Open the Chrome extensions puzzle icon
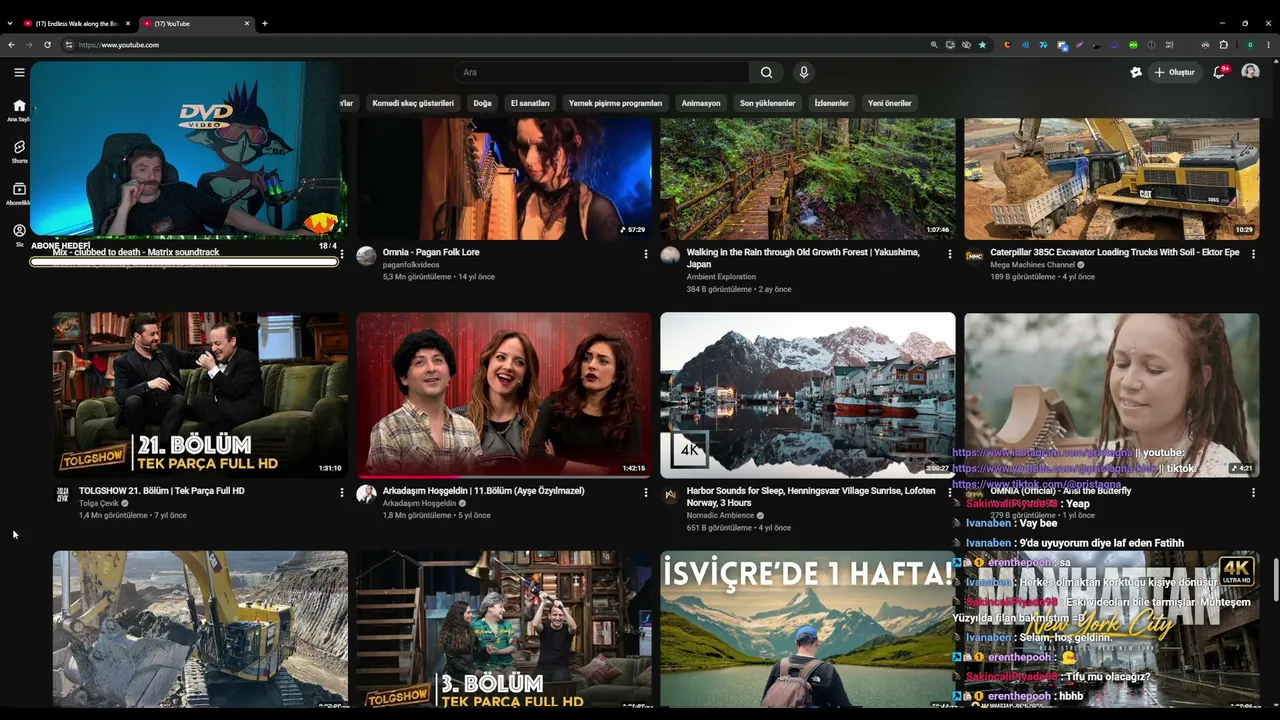Viewport: 1280px width, 720px height. coord(1223,45)
